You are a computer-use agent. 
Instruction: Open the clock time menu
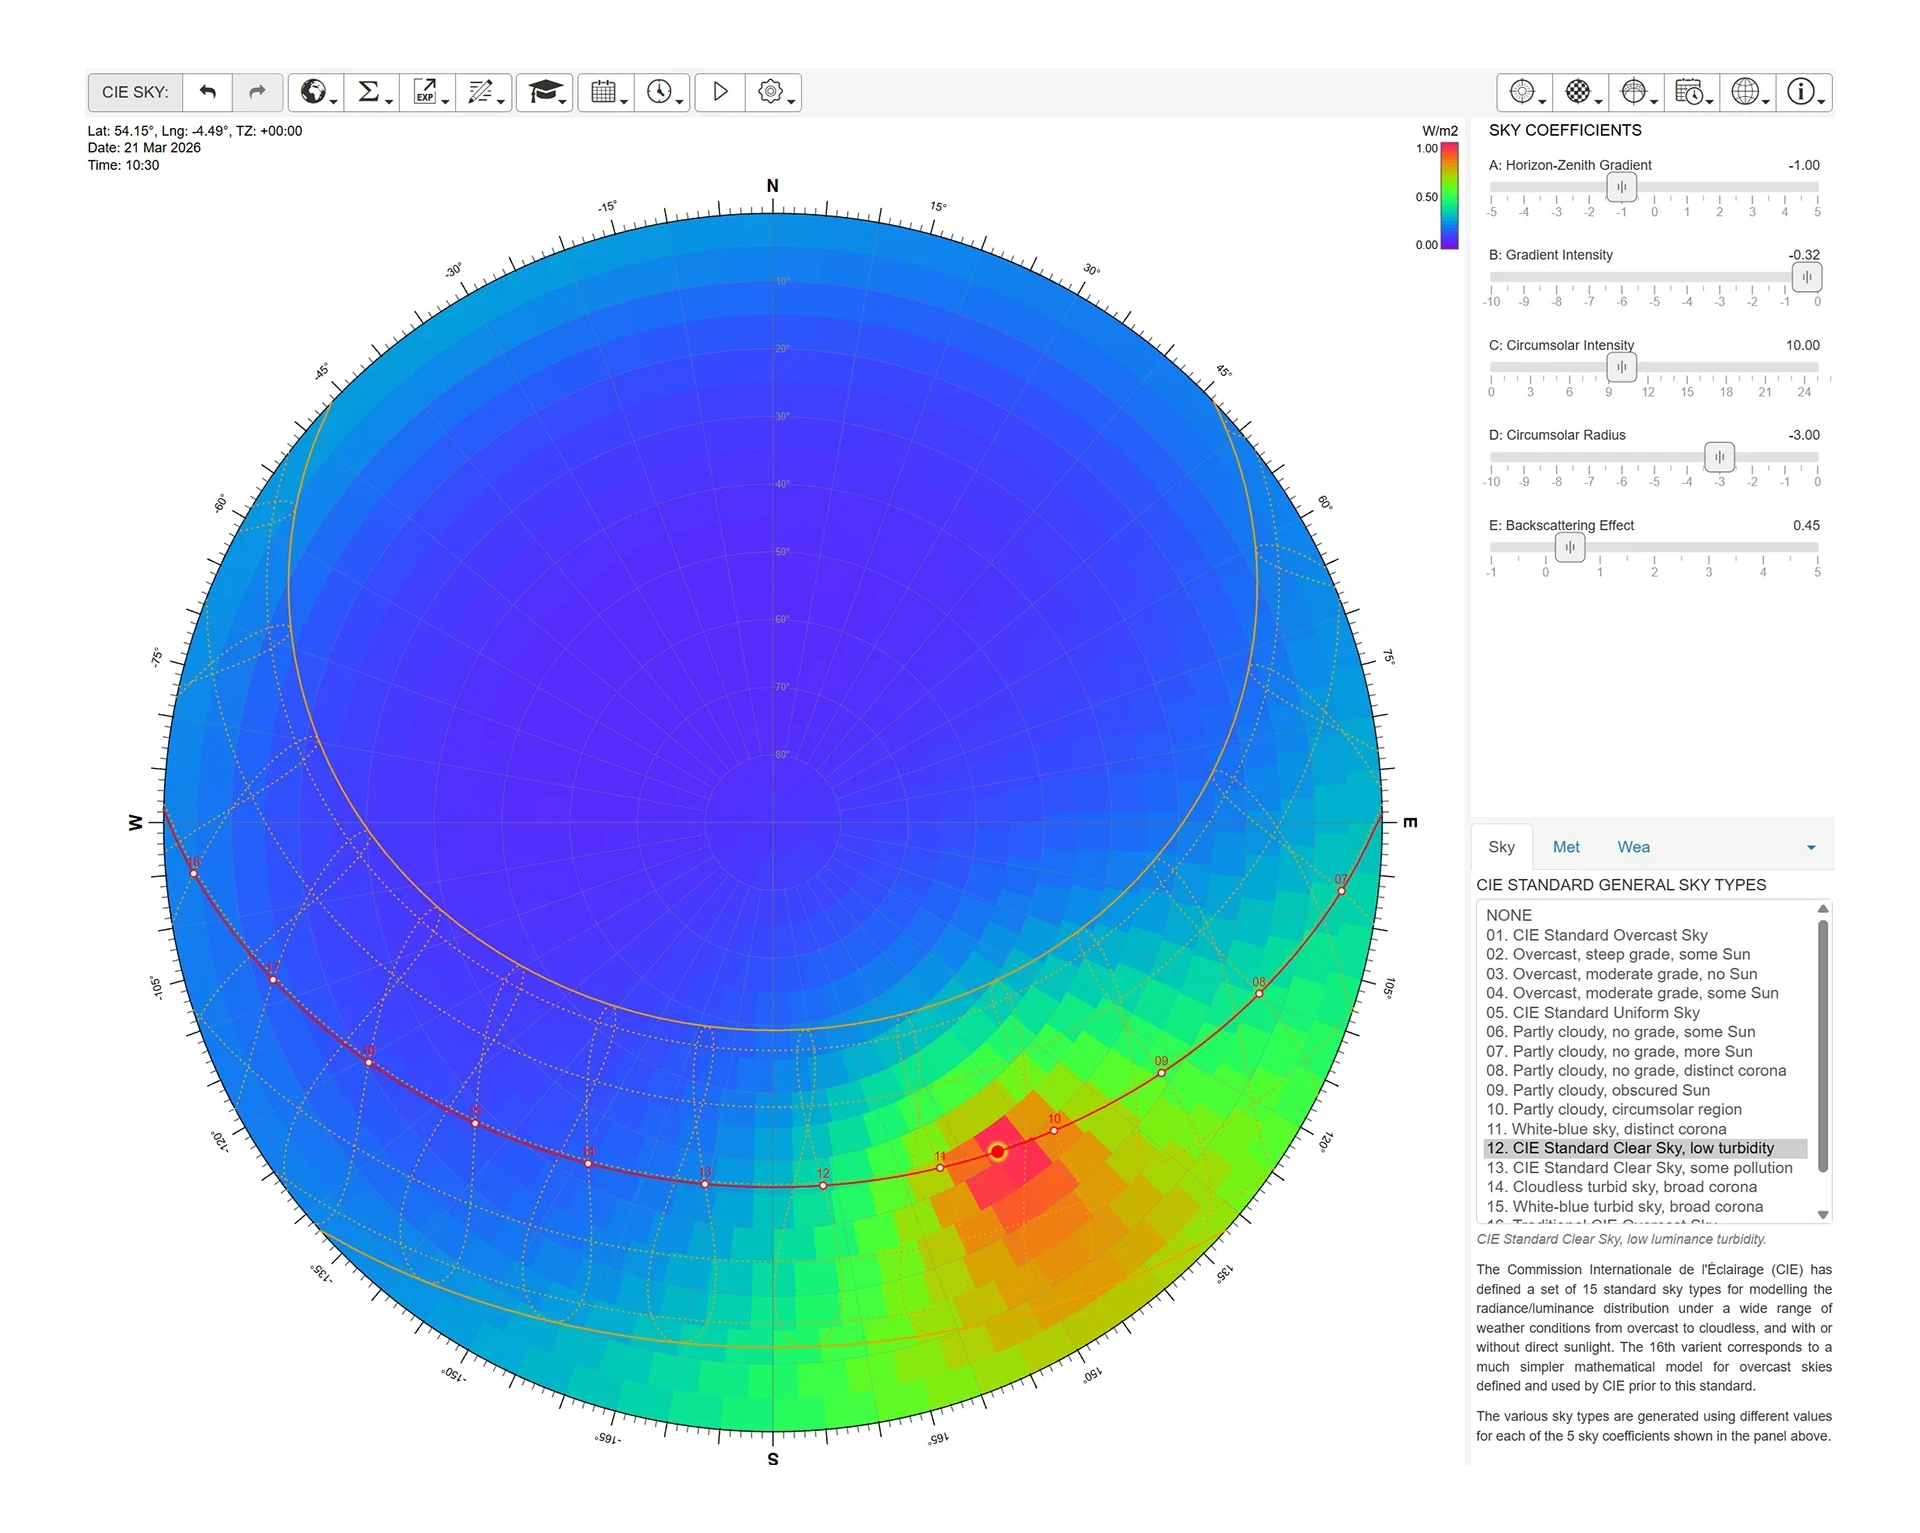(662, 92)
